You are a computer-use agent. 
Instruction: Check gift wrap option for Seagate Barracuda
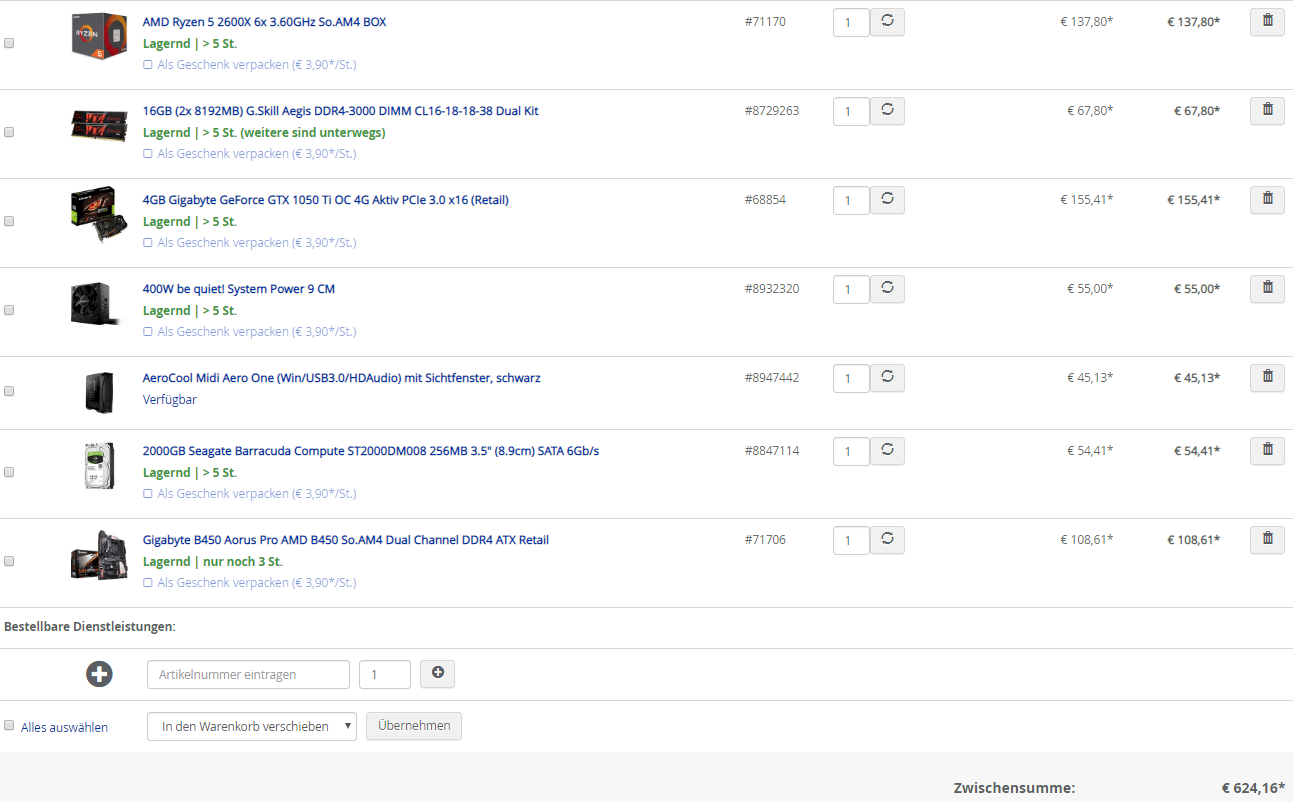click(148, 494)
